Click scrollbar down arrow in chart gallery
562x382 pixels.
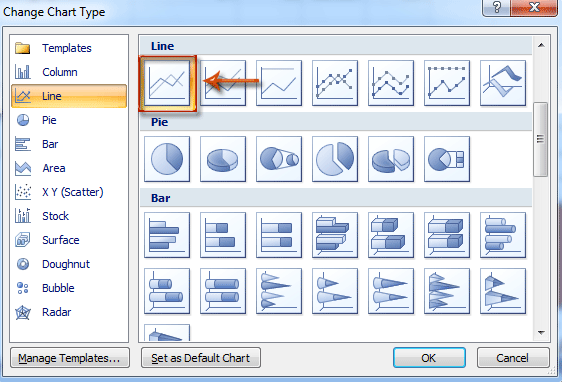(x=541, y=333)
